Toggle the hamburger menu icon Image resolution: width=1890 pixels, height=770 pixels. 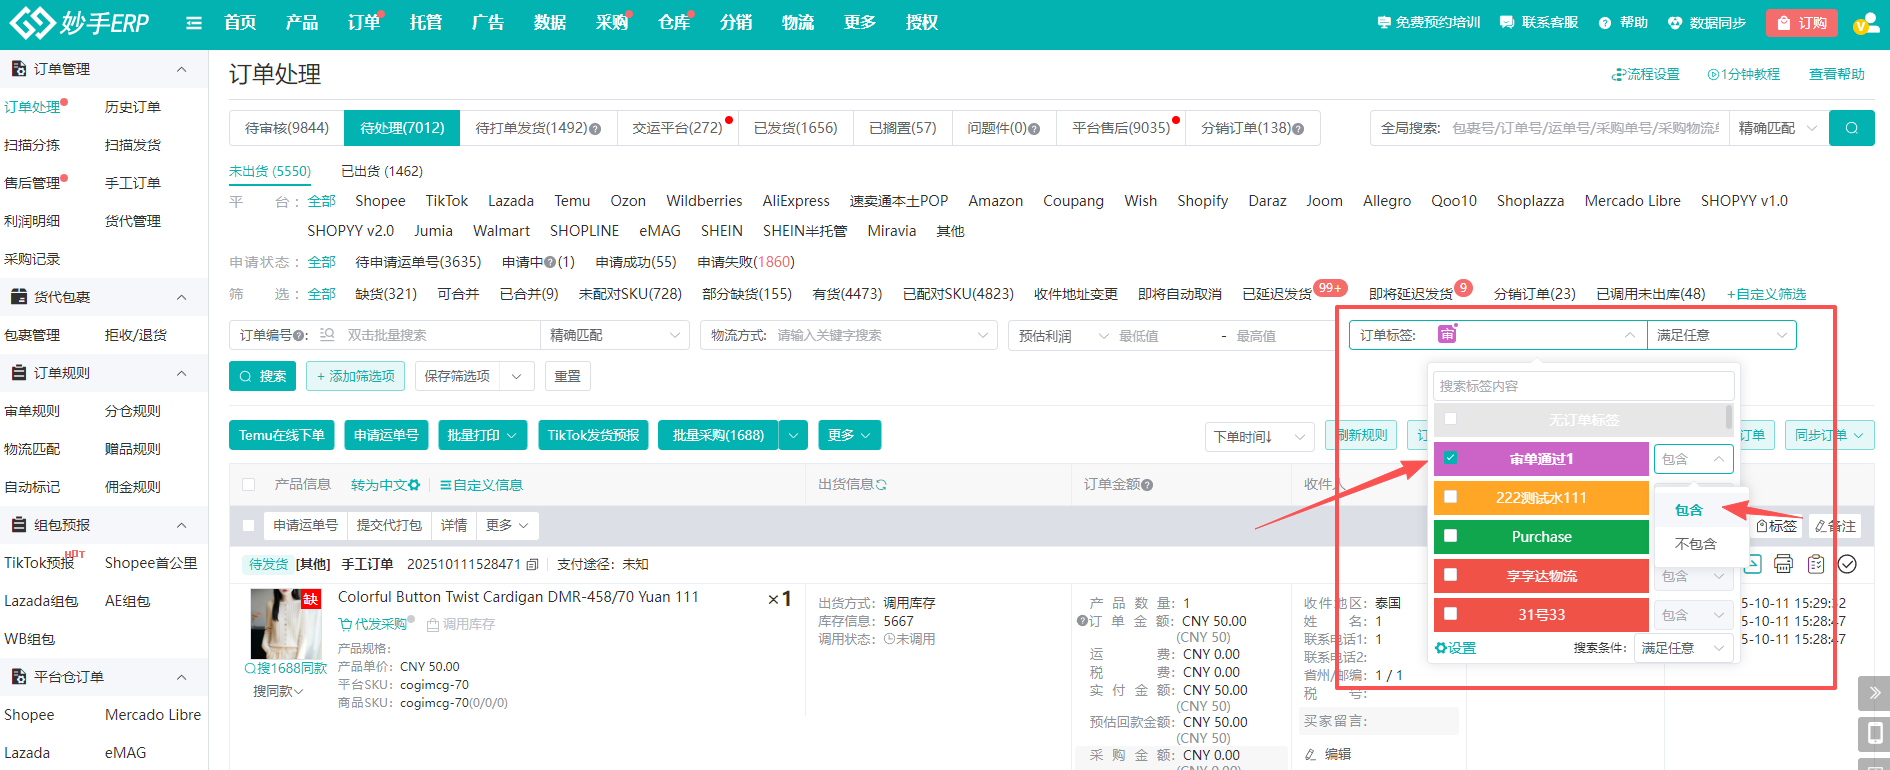coord(194,23)
